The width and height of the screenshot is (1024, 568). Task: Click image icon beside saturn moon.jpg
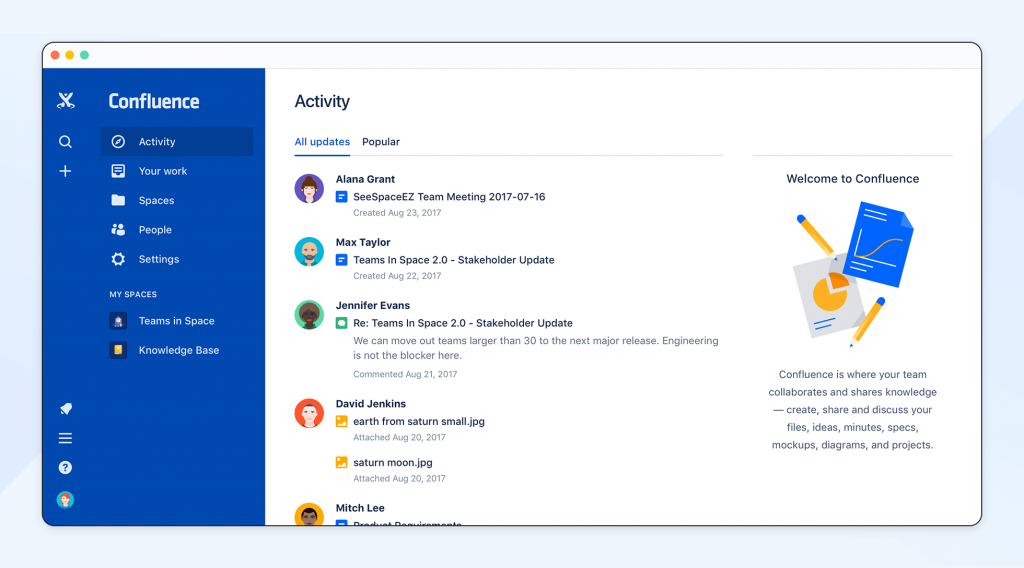pos(342,463)
